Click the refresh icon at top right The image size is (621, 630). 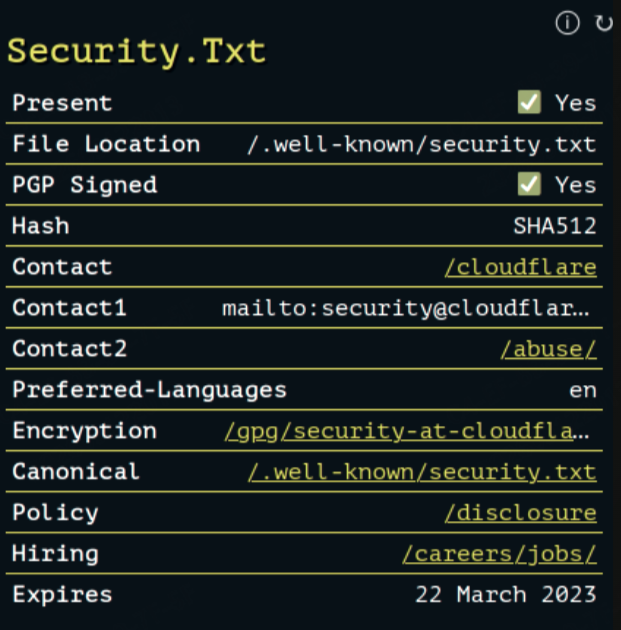tap(604, 23)
